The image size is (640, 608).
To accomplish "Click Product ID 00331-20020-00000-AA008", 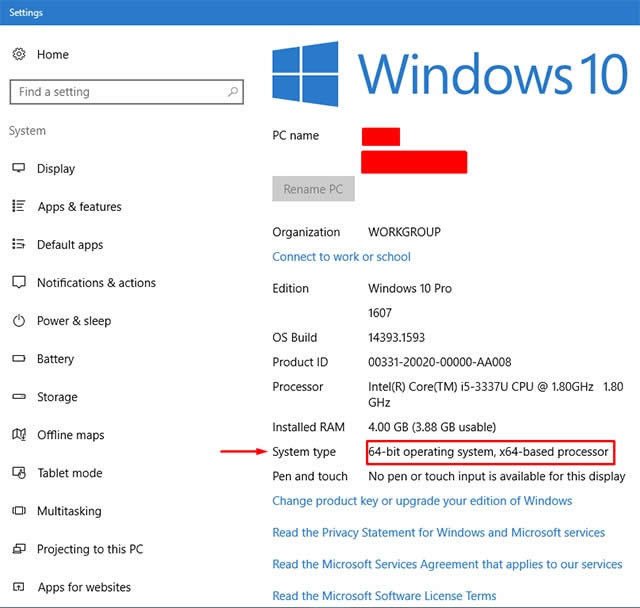I will [440, 362].
